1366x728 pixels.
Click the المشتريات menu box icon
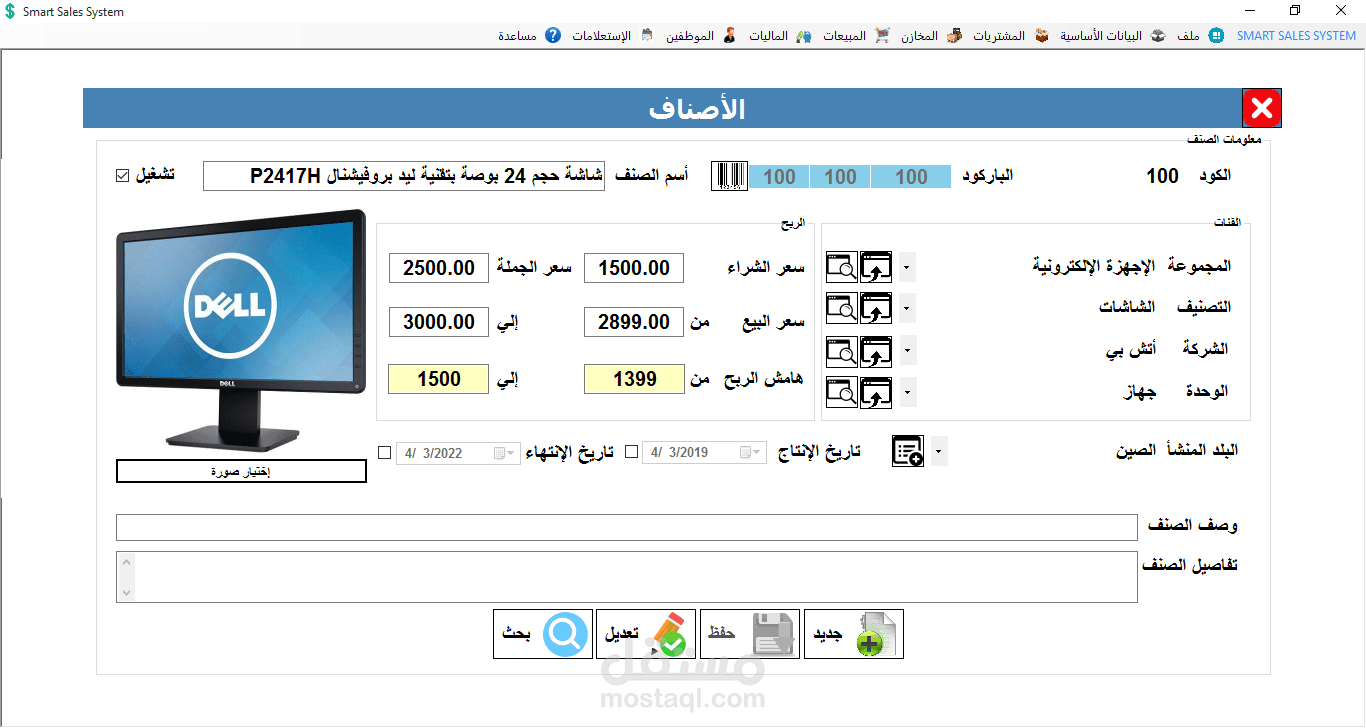click(x=954, y=36)
